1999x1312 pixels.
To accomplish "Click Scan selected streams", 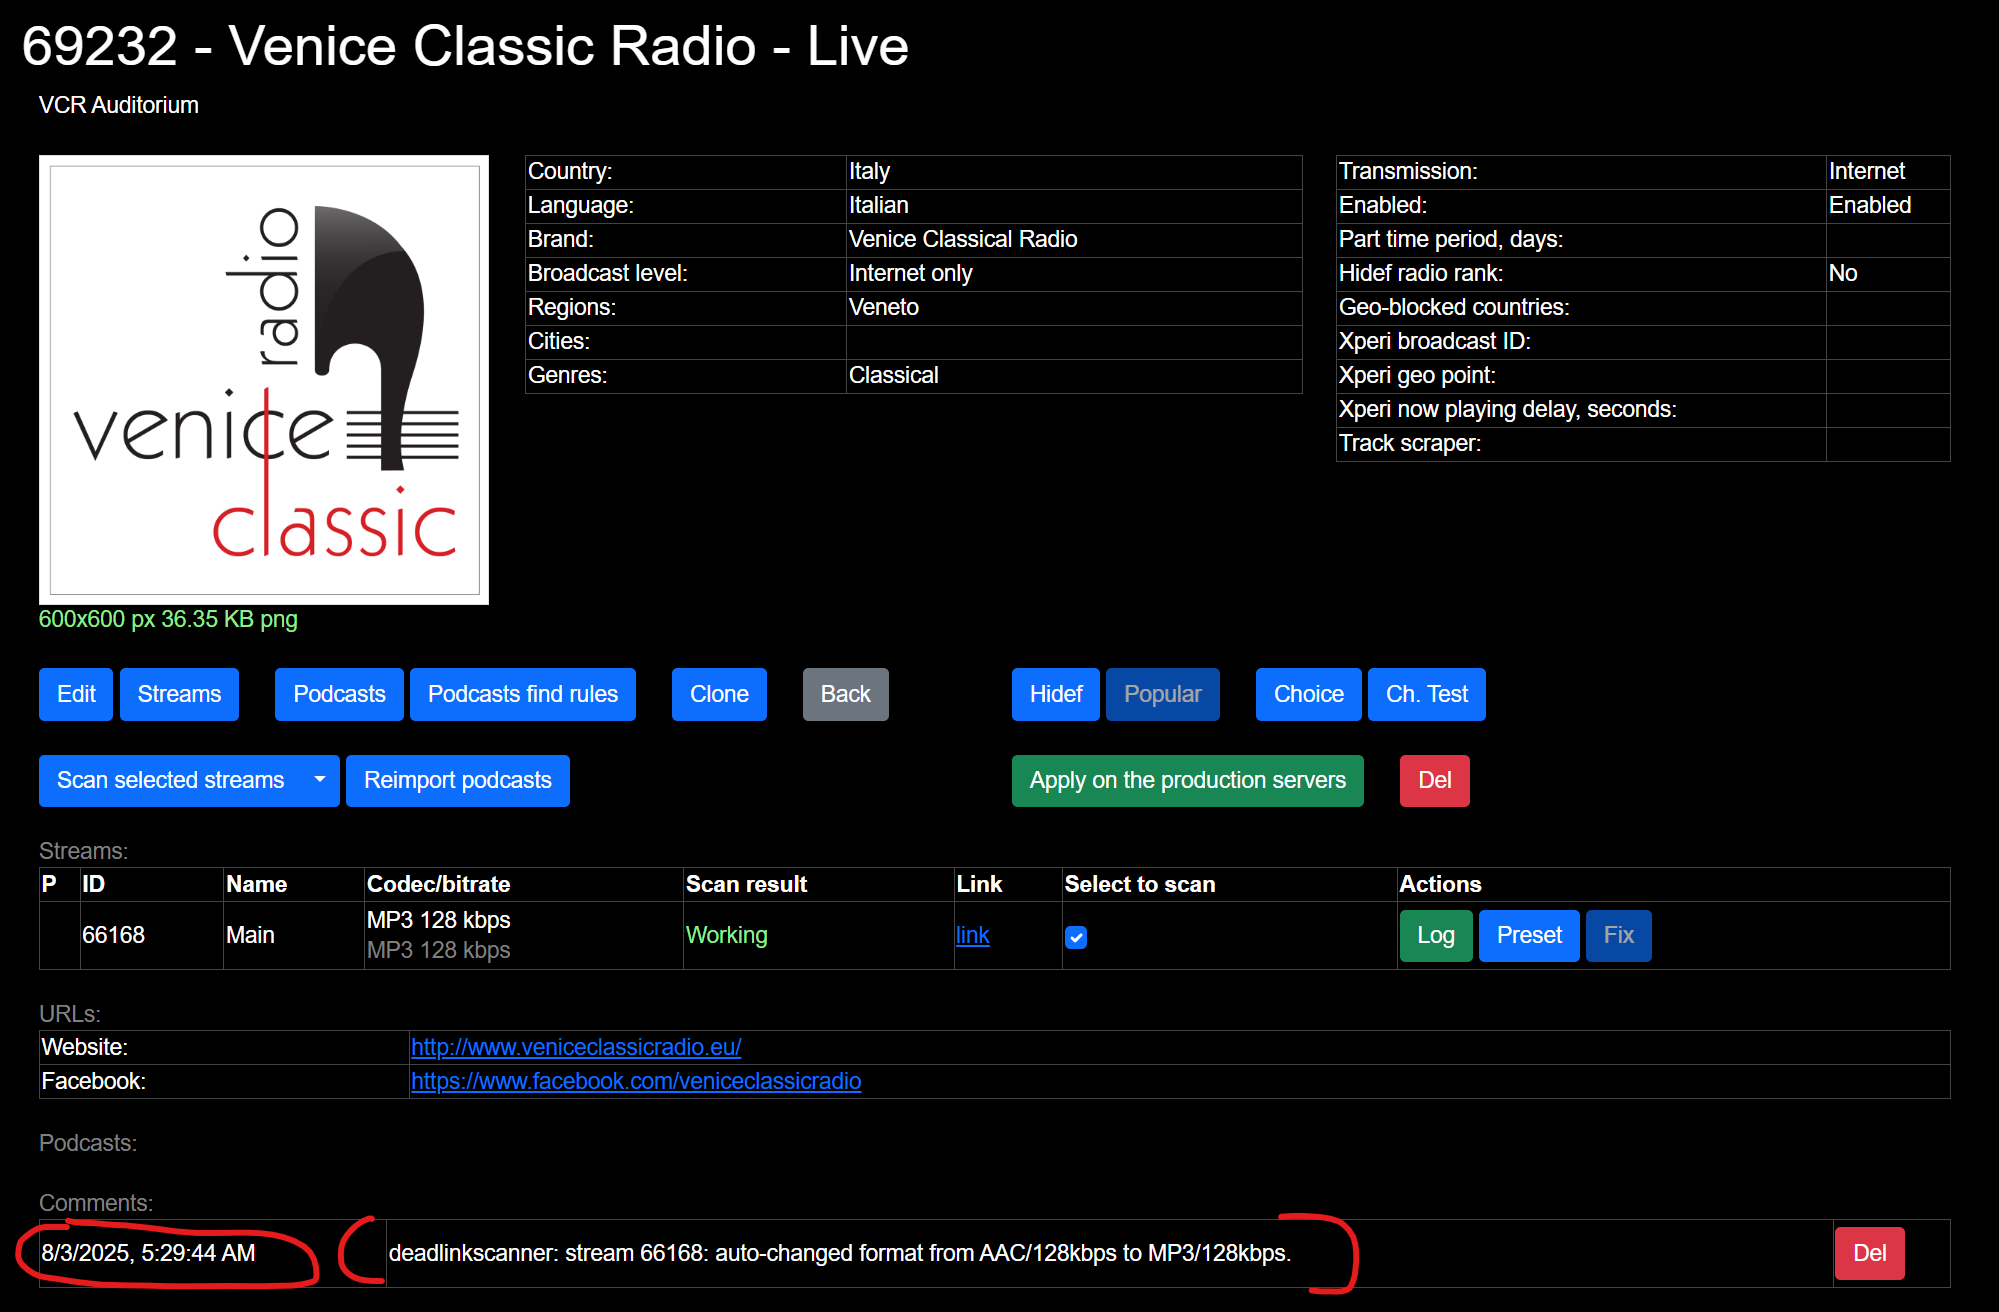I will 170,780.
